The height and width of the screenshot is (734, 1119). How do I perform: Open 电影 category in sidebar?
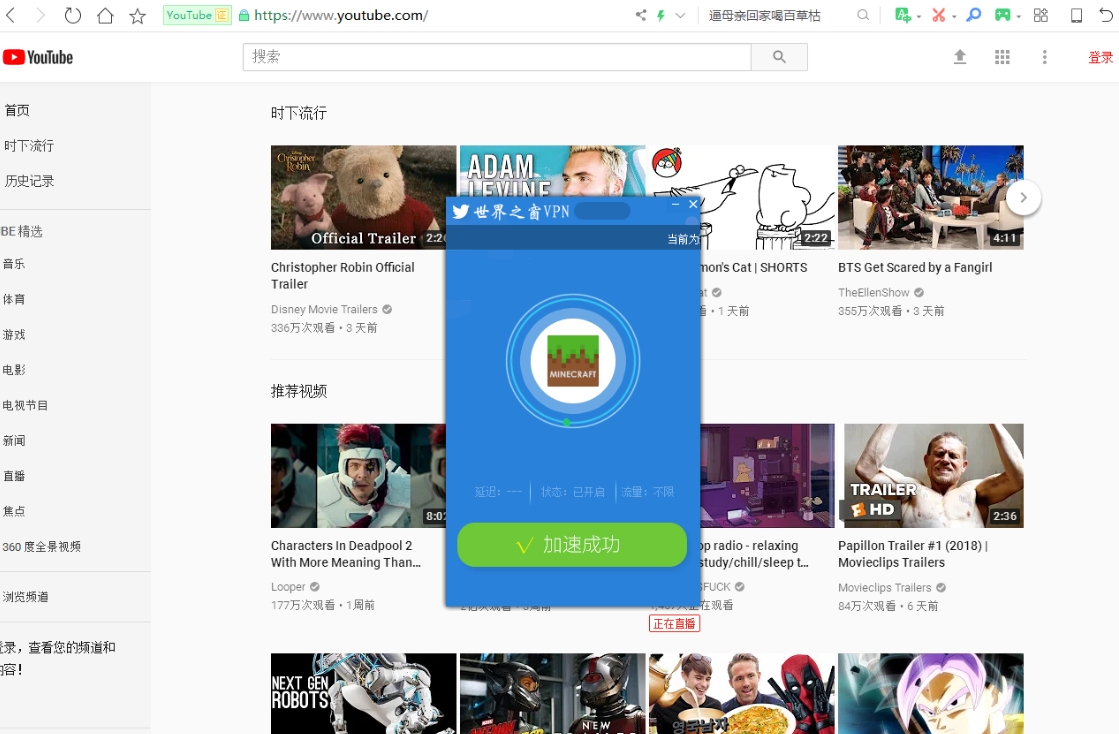[x=14, y=369]
